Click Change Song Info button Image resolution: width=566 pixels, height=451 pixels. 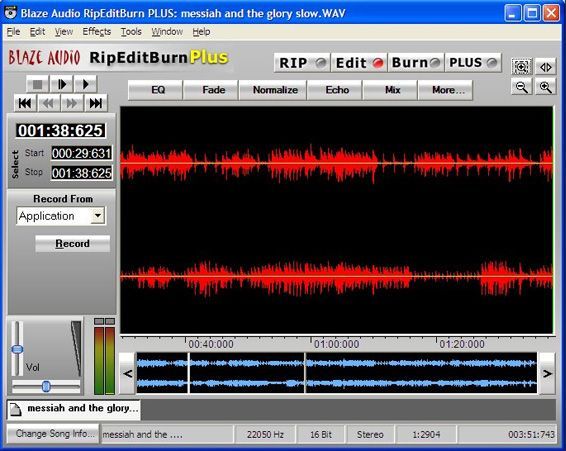coord(53,434)
